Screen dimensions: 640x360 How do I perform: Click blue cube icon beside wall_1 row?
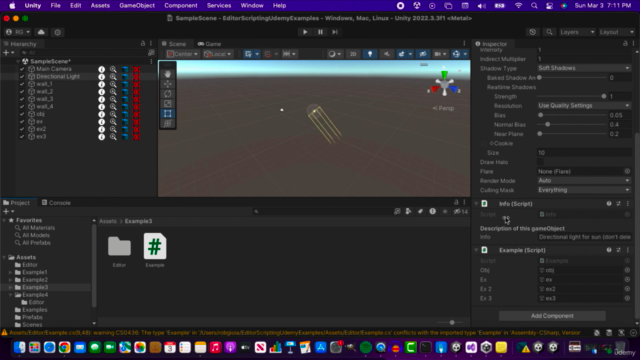point(125,84)
